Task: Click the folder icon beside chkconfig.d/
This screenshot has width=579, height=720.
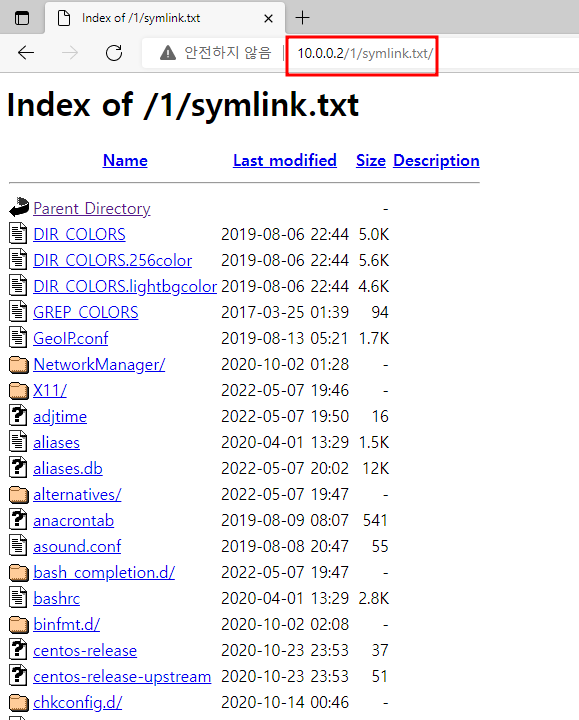Action: tap(19, 703)
